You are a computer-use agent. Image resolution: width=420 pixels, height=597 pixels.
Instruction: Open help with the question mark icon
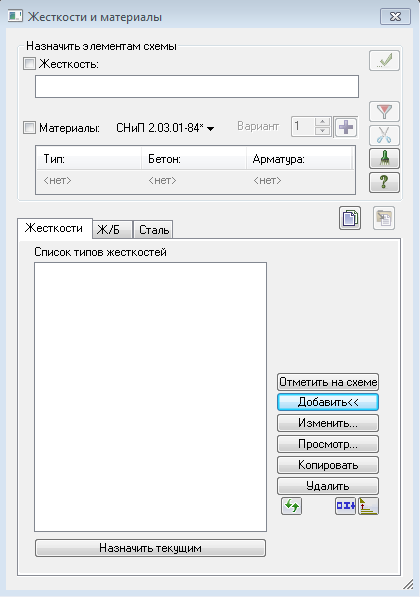point(384,182)
